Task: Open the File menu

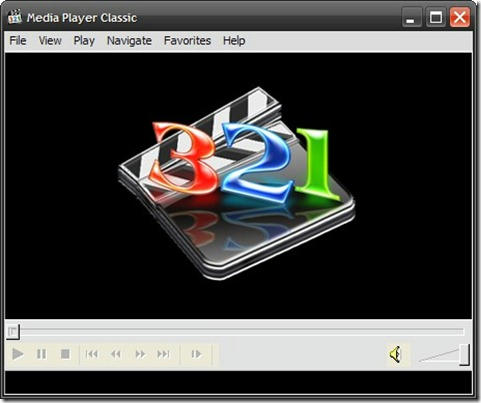Action: (x=18, y=41)
